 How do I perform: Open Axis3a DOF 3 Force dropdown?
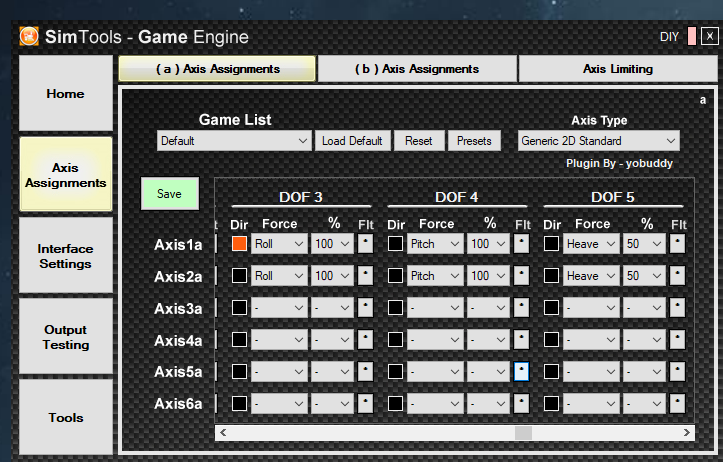click(279, 308)
